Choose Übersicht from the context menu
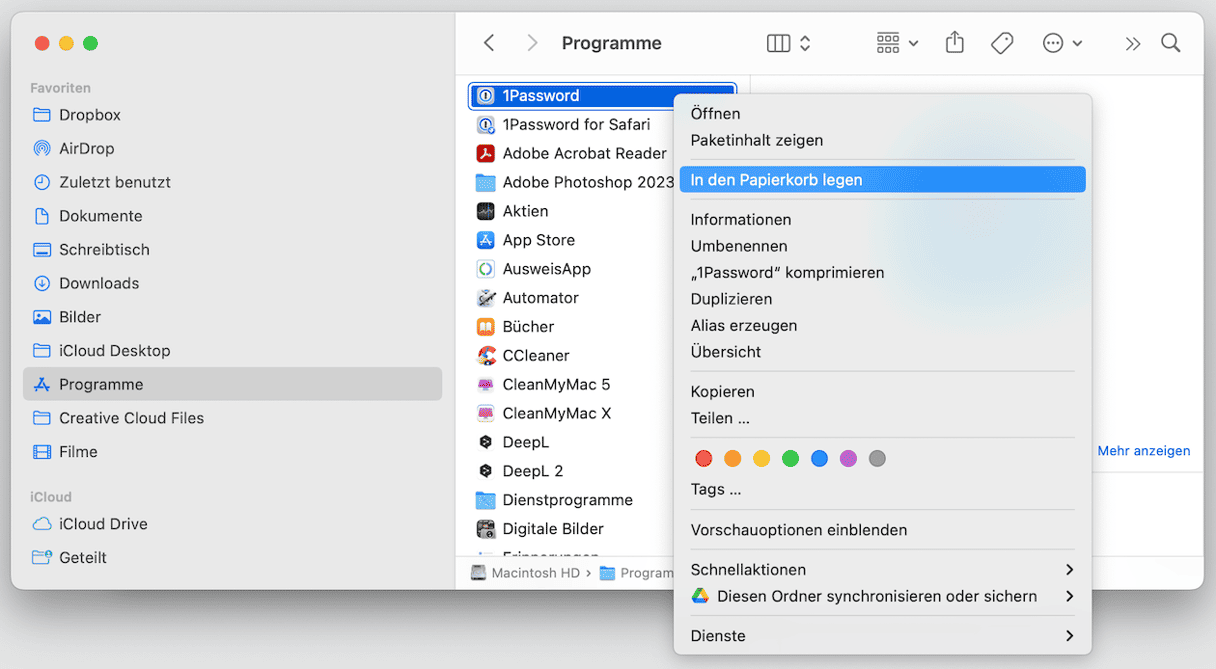The height and width of the screenshot is (669, 1216). [x=882, y=352]
